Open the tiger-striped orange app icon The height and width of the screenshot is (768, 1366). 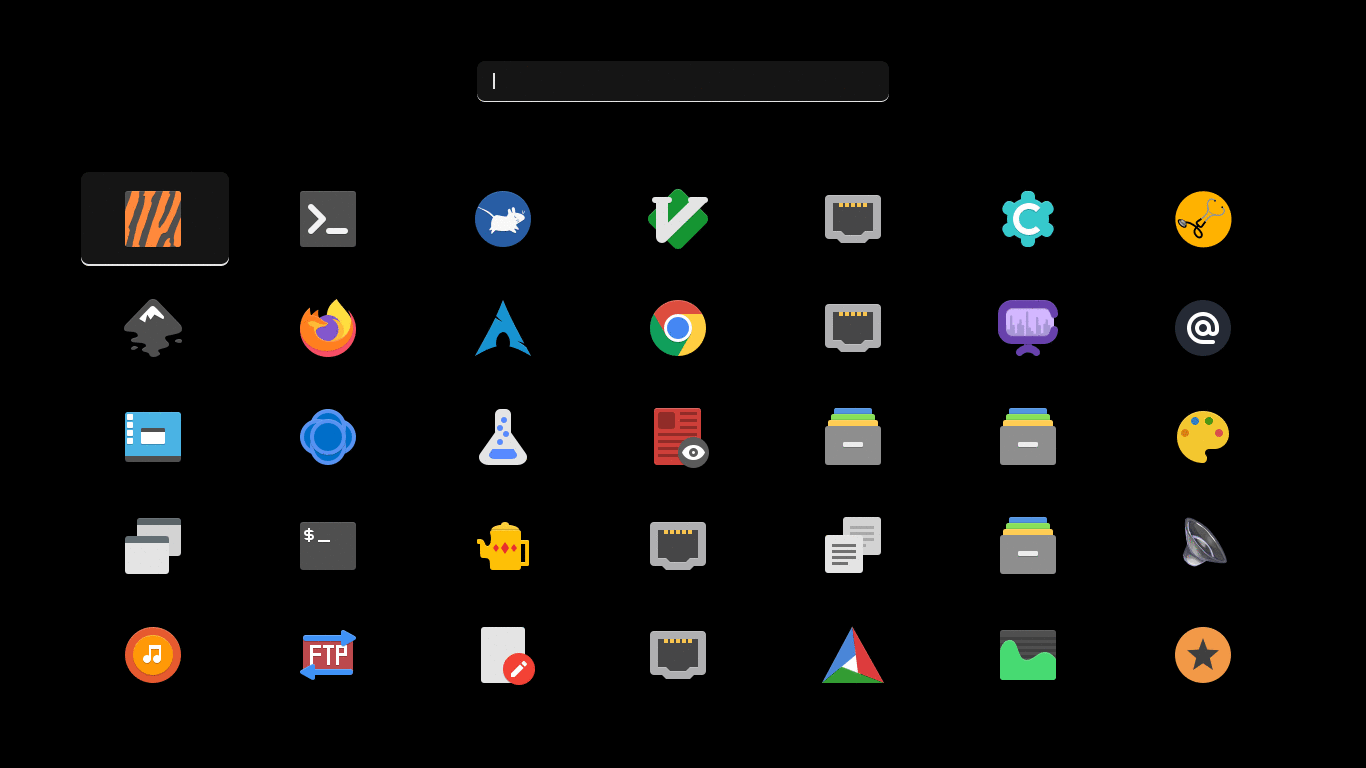click(x=153, y=219)
